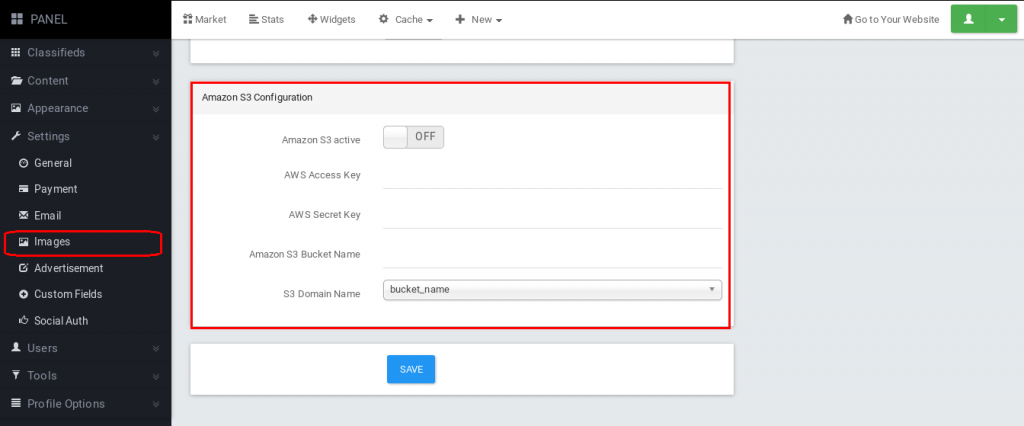Image resolution: width=1024 pixels, height=426 pixels.
Task: Click the PANEL grid icon
Action: pos(17,20)
